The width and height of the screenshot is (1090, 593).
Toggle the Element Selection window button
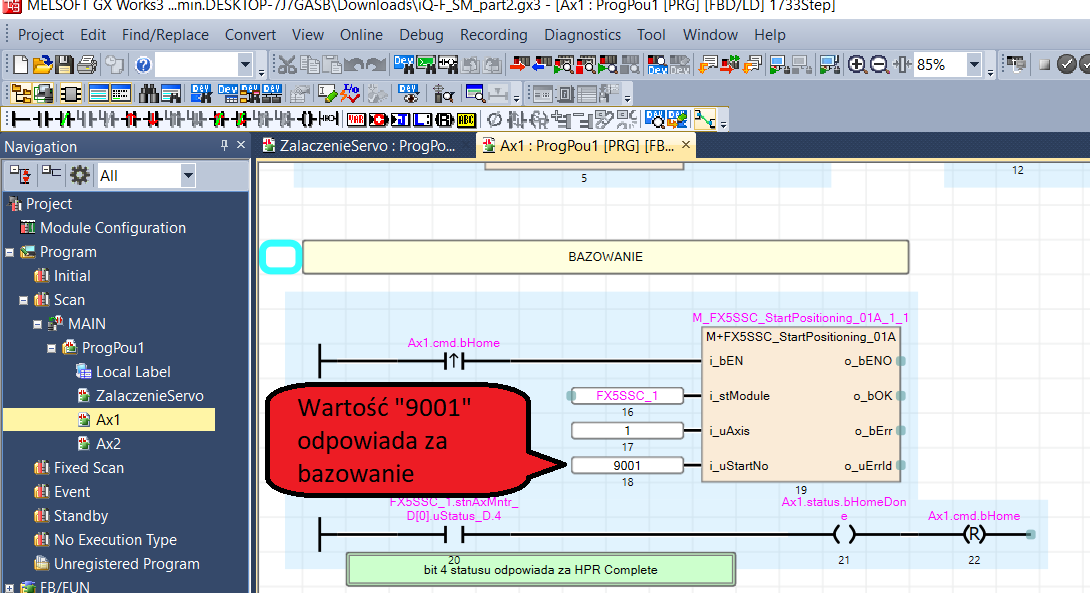click(70, 93)
